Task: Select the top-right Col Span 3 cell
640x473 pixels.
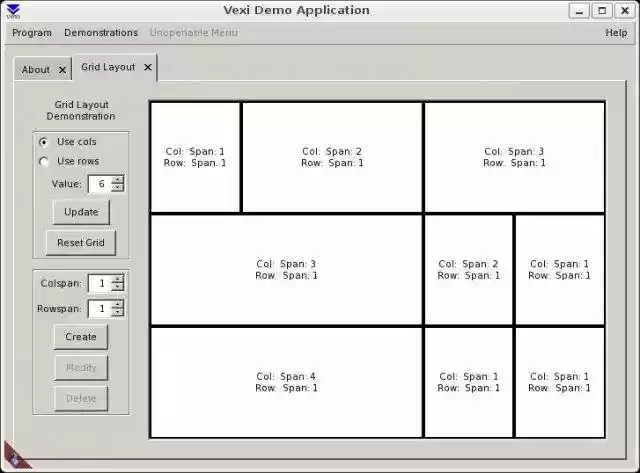Action: pyautogui.click(x=514, y=157)
